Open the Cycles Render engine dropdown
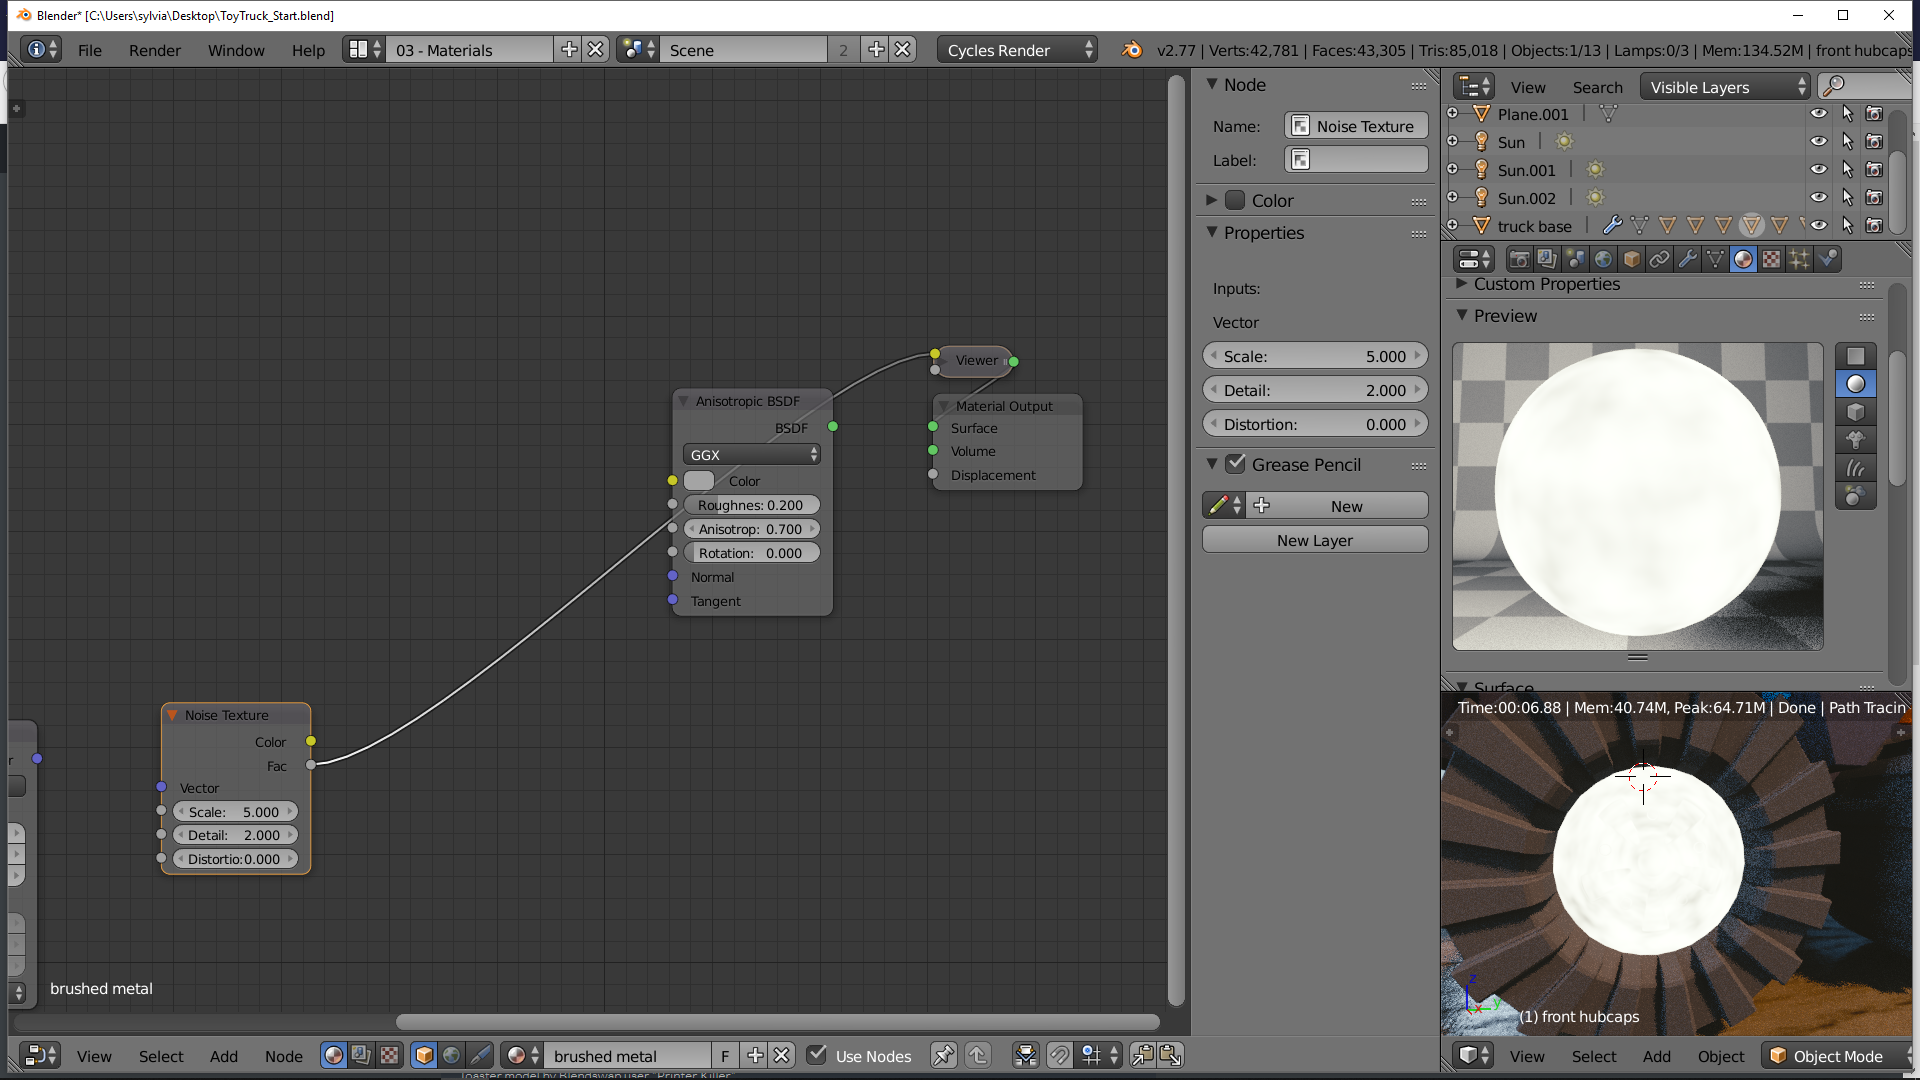The width and height of the screenshot is (1920, 1080). (x=1017, y=50)
